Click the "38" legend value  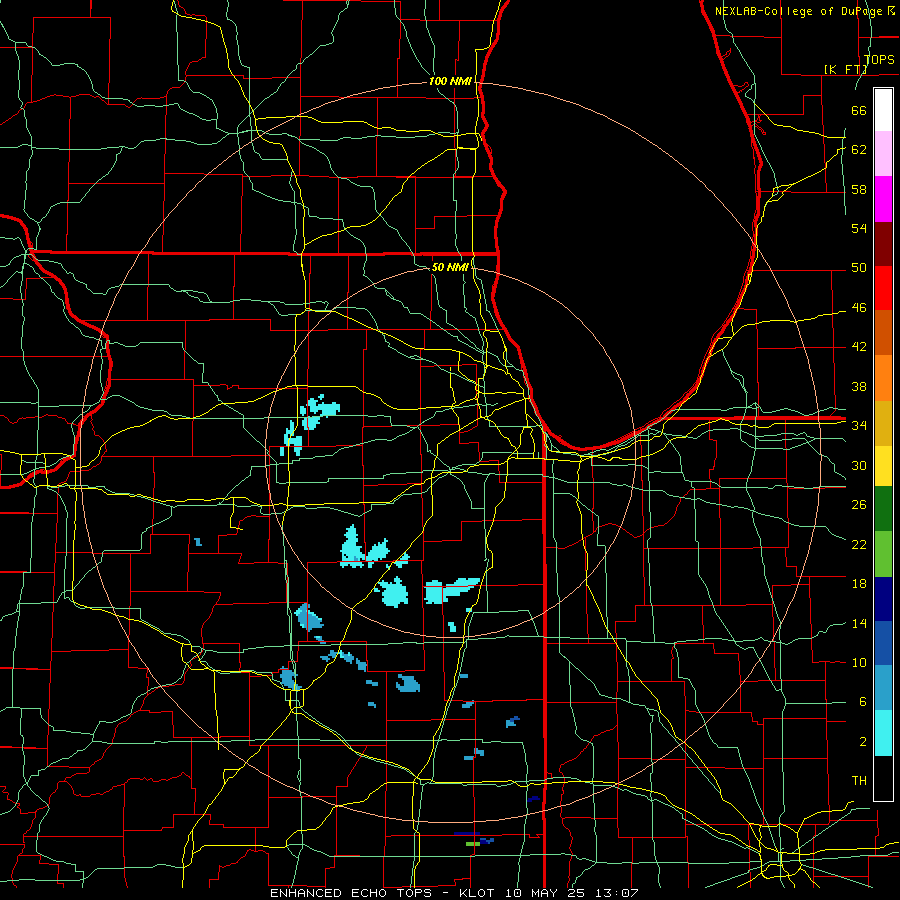859,386
